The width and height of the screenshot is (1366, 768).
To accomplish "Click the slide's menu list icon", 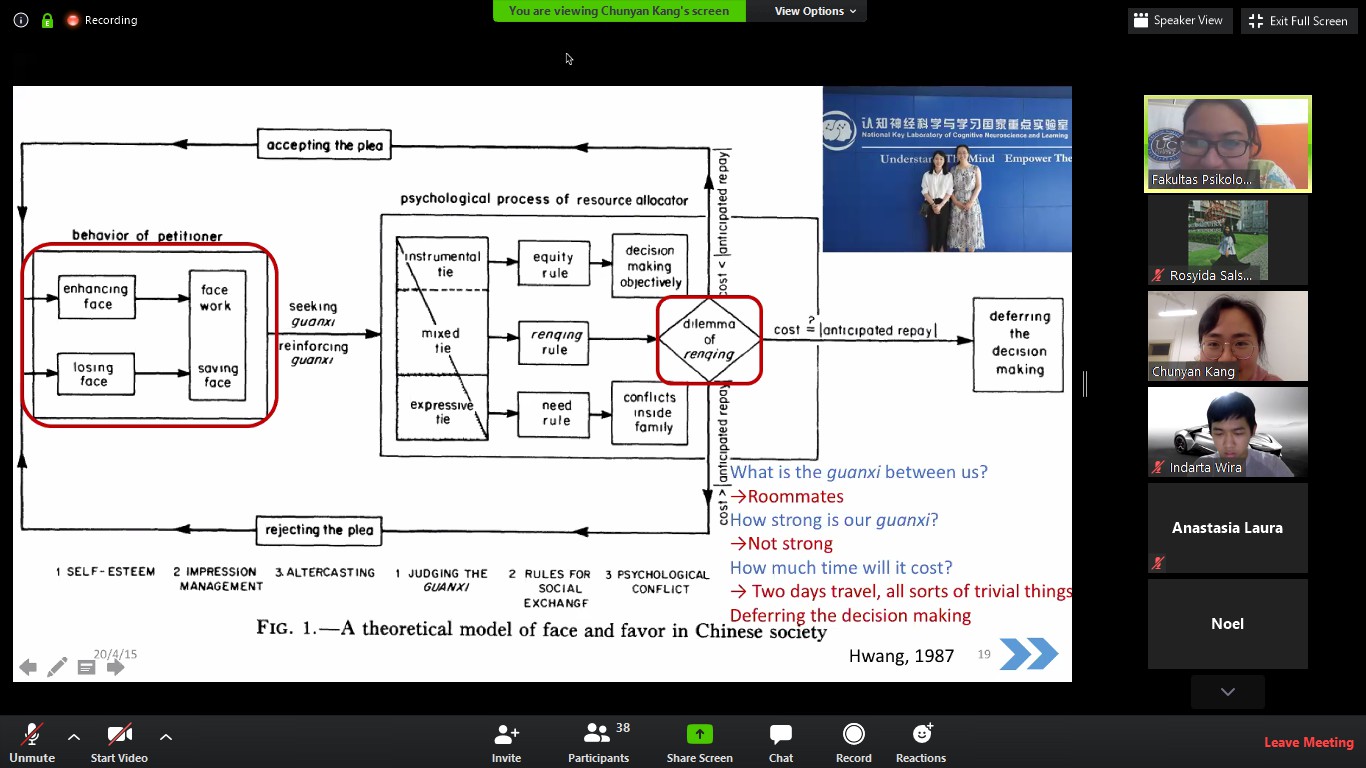I will [x=87, y=667].
